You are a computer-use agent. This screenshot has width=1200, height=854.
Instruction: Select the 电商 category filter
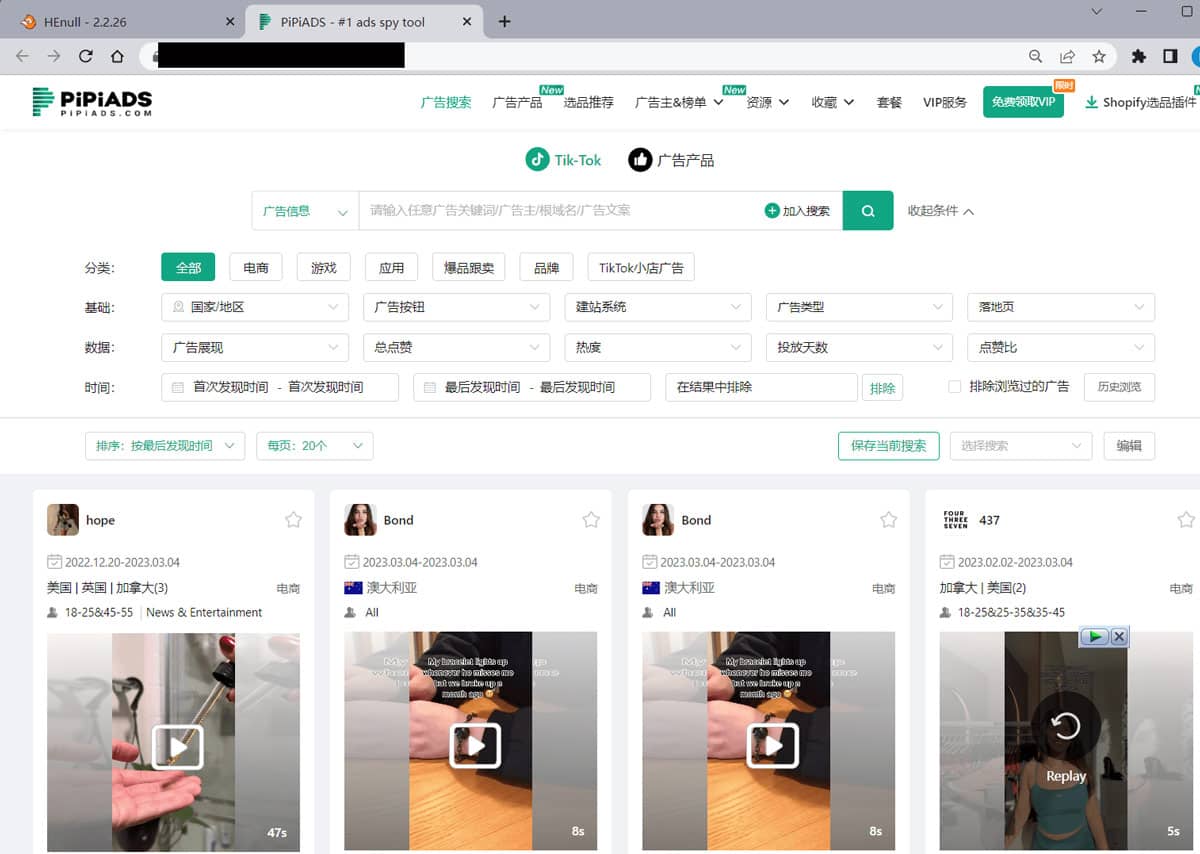click(x=256, y=267)
